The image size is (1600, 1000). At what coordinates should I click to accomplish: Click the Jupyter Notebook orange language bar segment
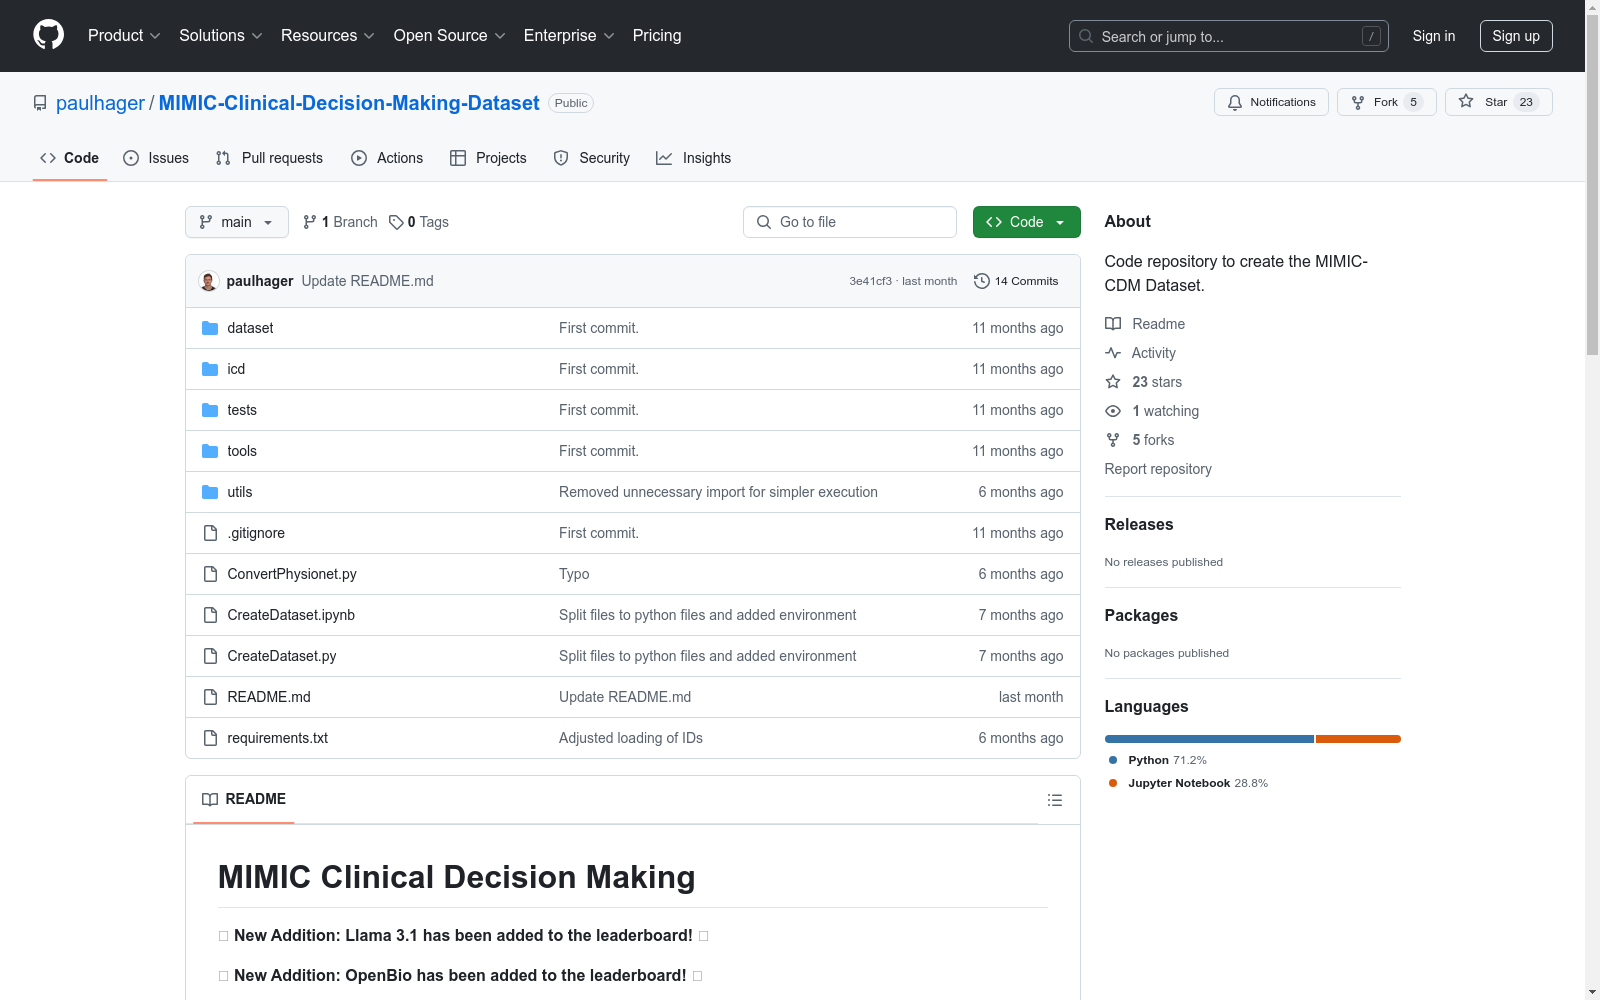1358,739
